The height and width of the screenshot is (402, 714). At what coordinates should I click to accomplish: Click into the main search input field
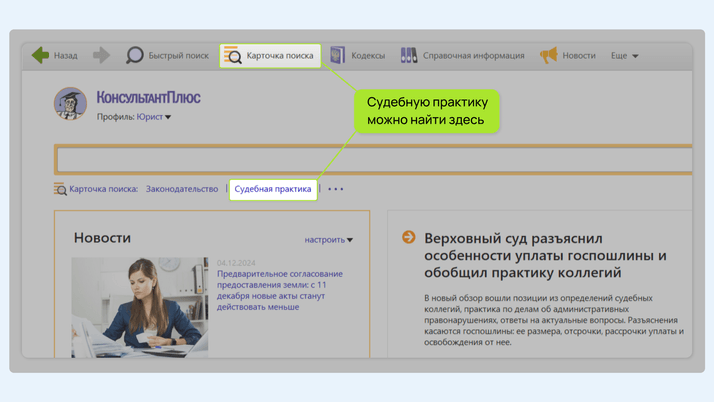click(374, 160)
